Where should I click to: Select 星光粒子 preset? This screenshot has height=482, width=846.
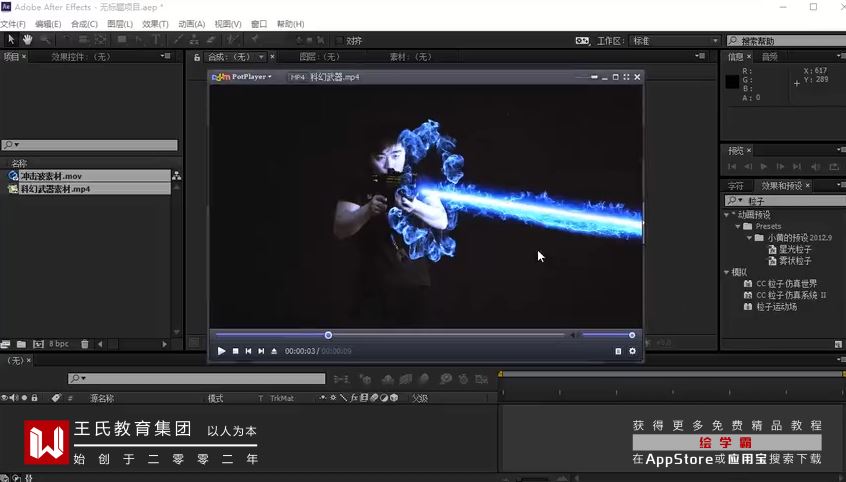click(x=795, y=249)
